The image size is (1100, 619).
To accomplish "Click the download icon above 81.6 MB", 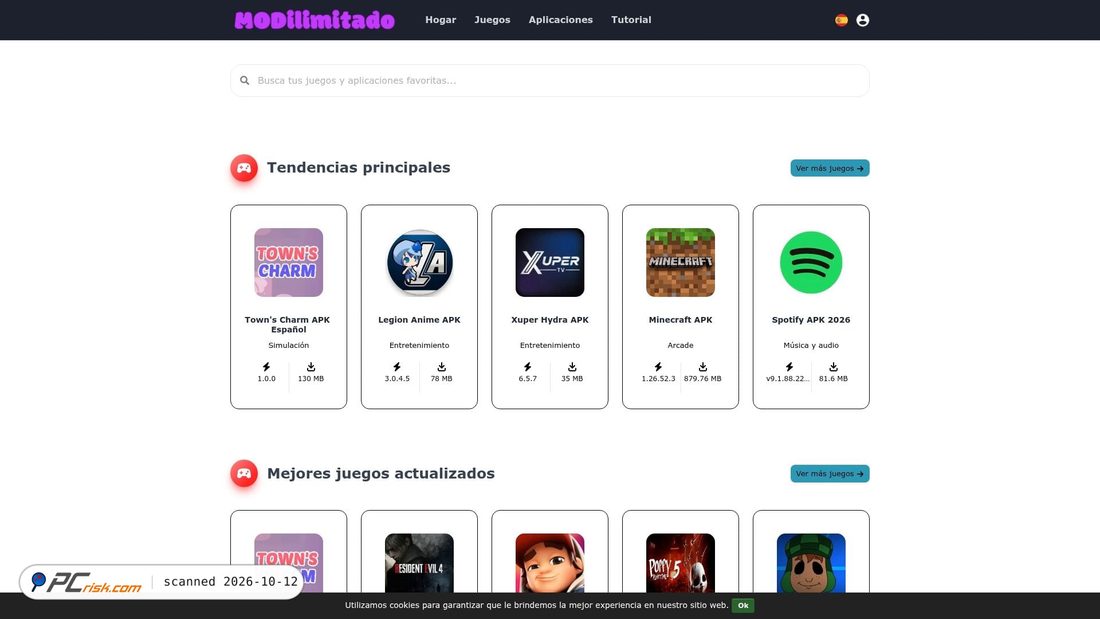I will coord(833,367).
